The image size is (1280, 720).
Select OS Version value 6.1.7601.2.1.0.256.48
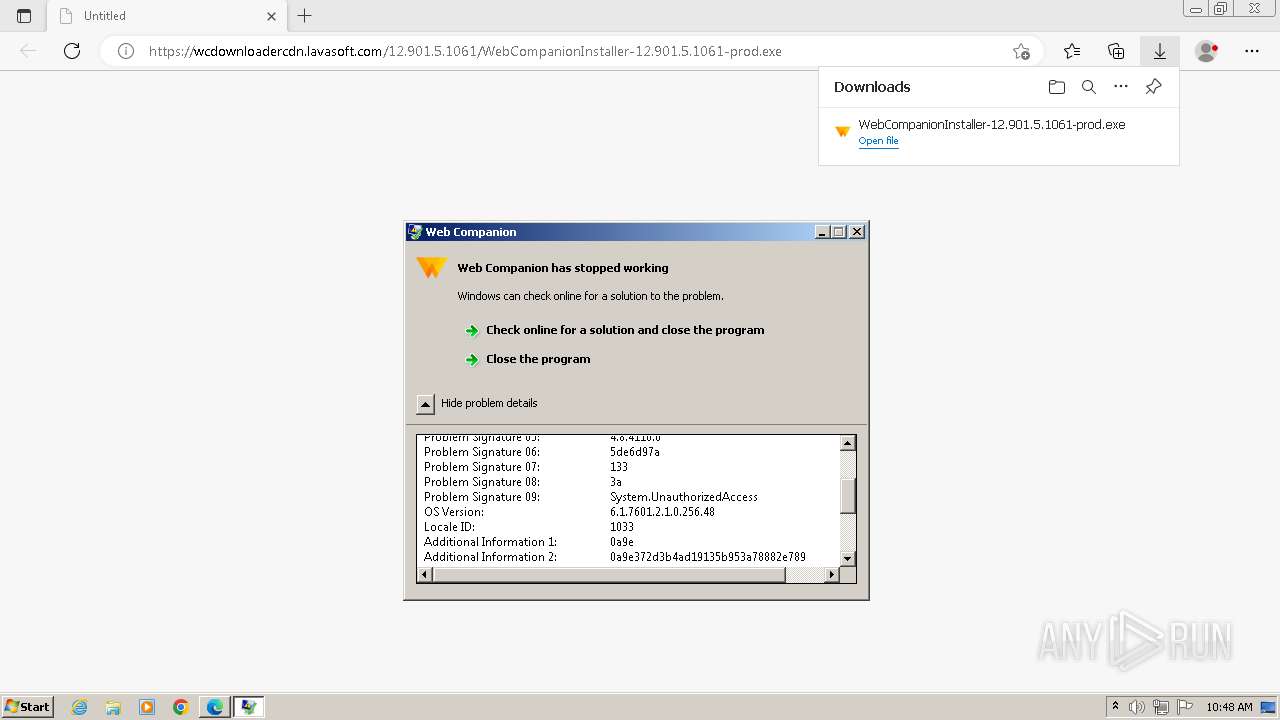pos(662,512)
